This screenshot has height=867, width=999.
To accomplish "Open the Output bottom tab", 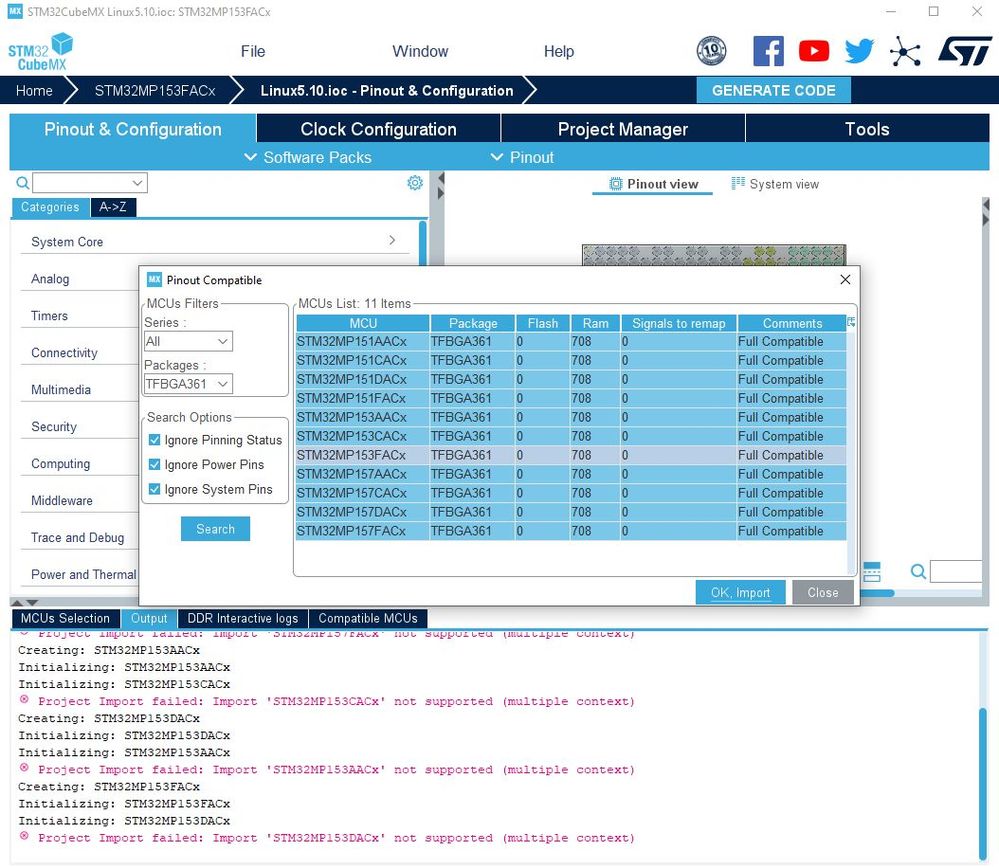I will (149, 619).
